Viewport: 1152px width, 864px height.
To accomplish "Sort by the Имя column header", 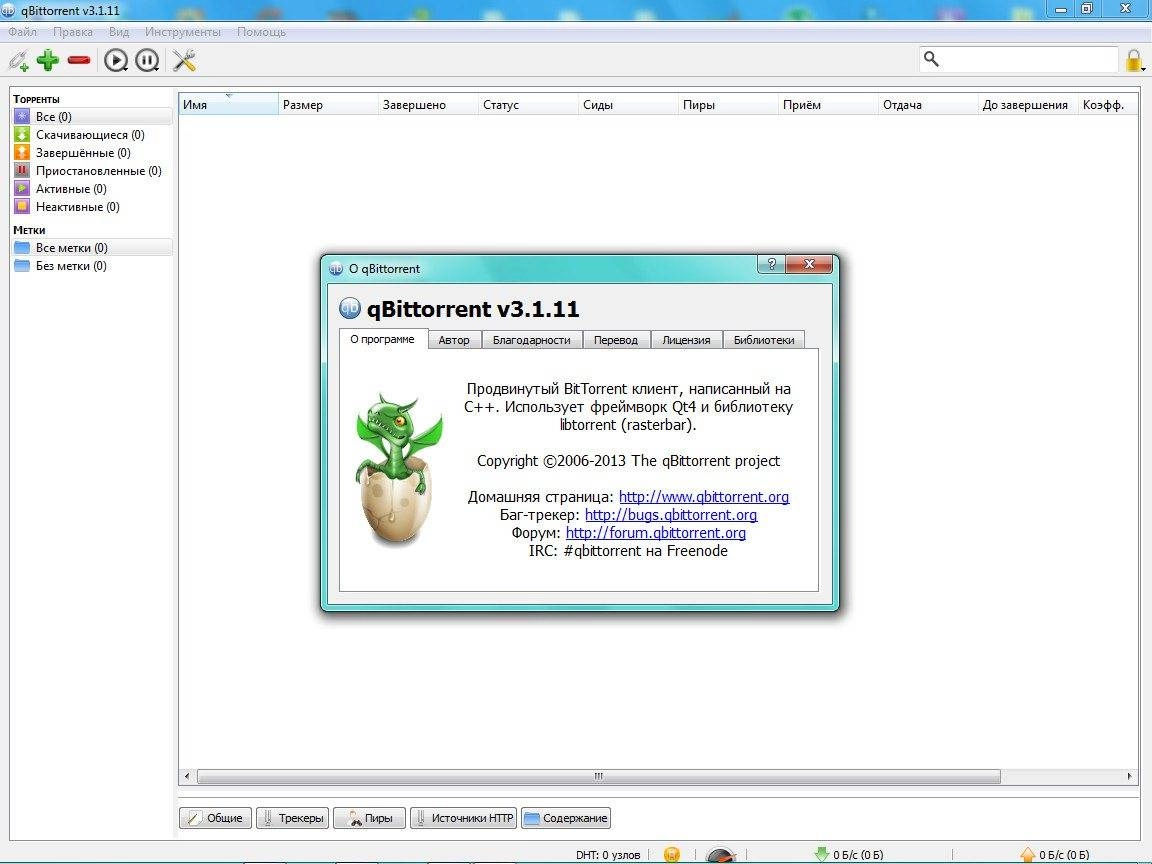I will point(228,104).
